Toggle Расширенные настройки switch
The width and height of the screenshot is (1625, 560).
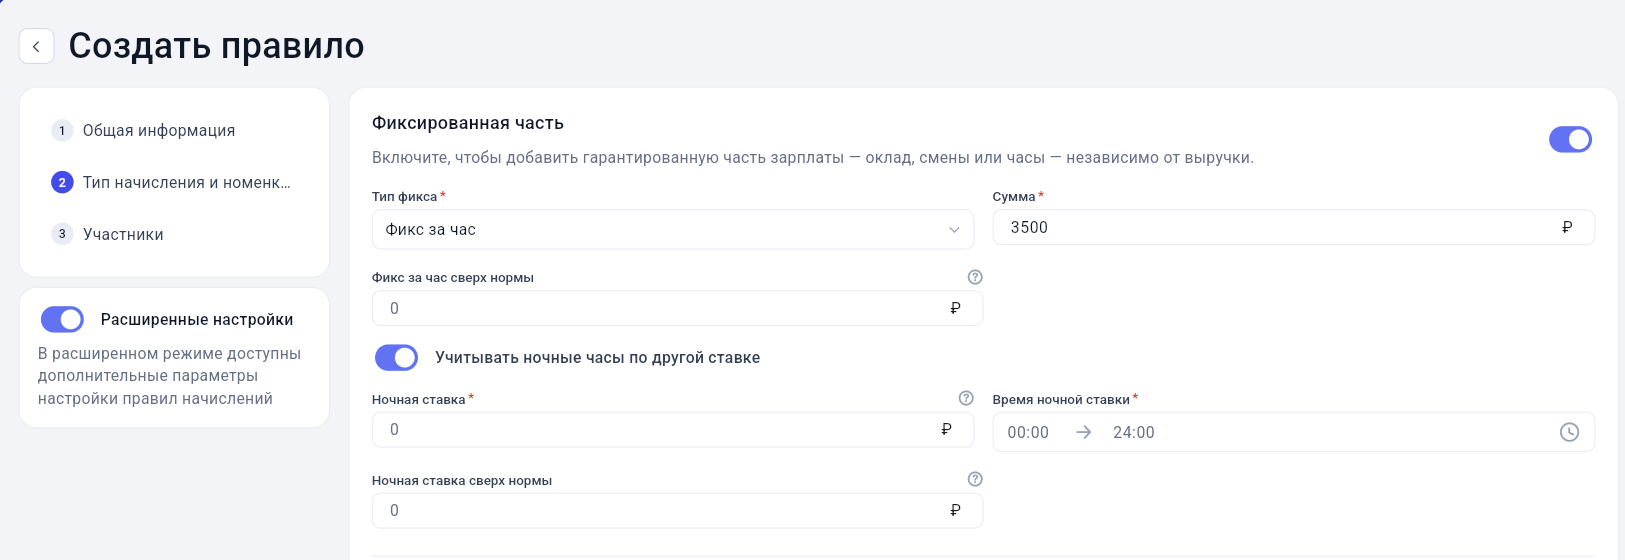point(62,319)
